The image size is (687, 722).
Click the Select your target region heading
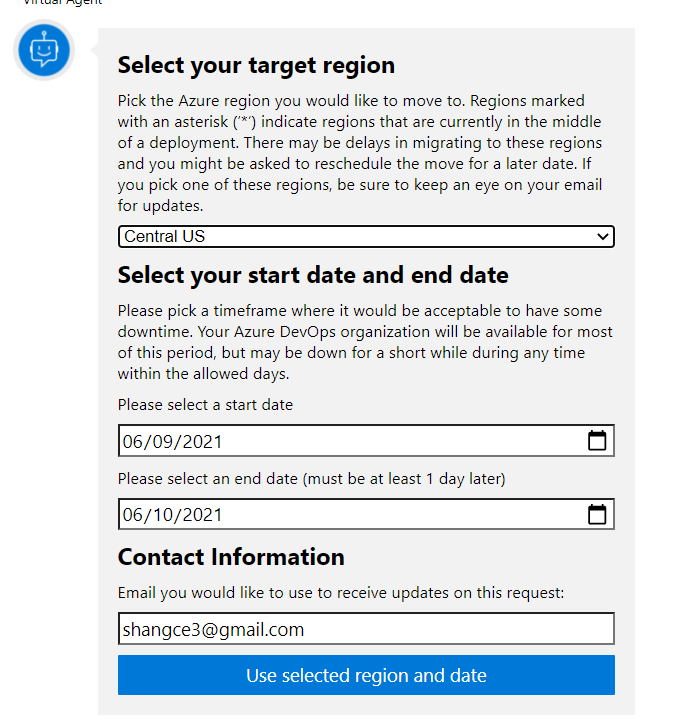tap(256, 65)
